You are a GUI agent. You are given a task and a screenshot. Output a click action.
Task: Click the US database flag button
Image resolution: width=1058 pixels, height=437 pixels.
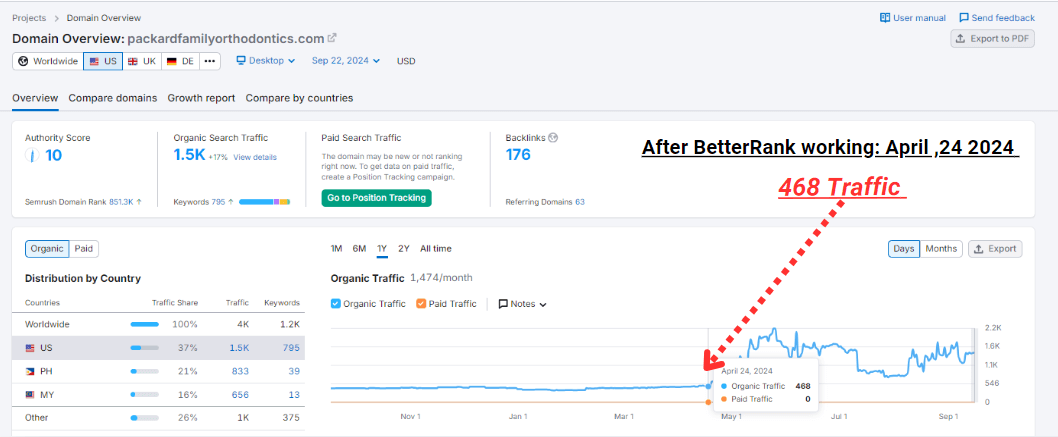pos(103,61)
